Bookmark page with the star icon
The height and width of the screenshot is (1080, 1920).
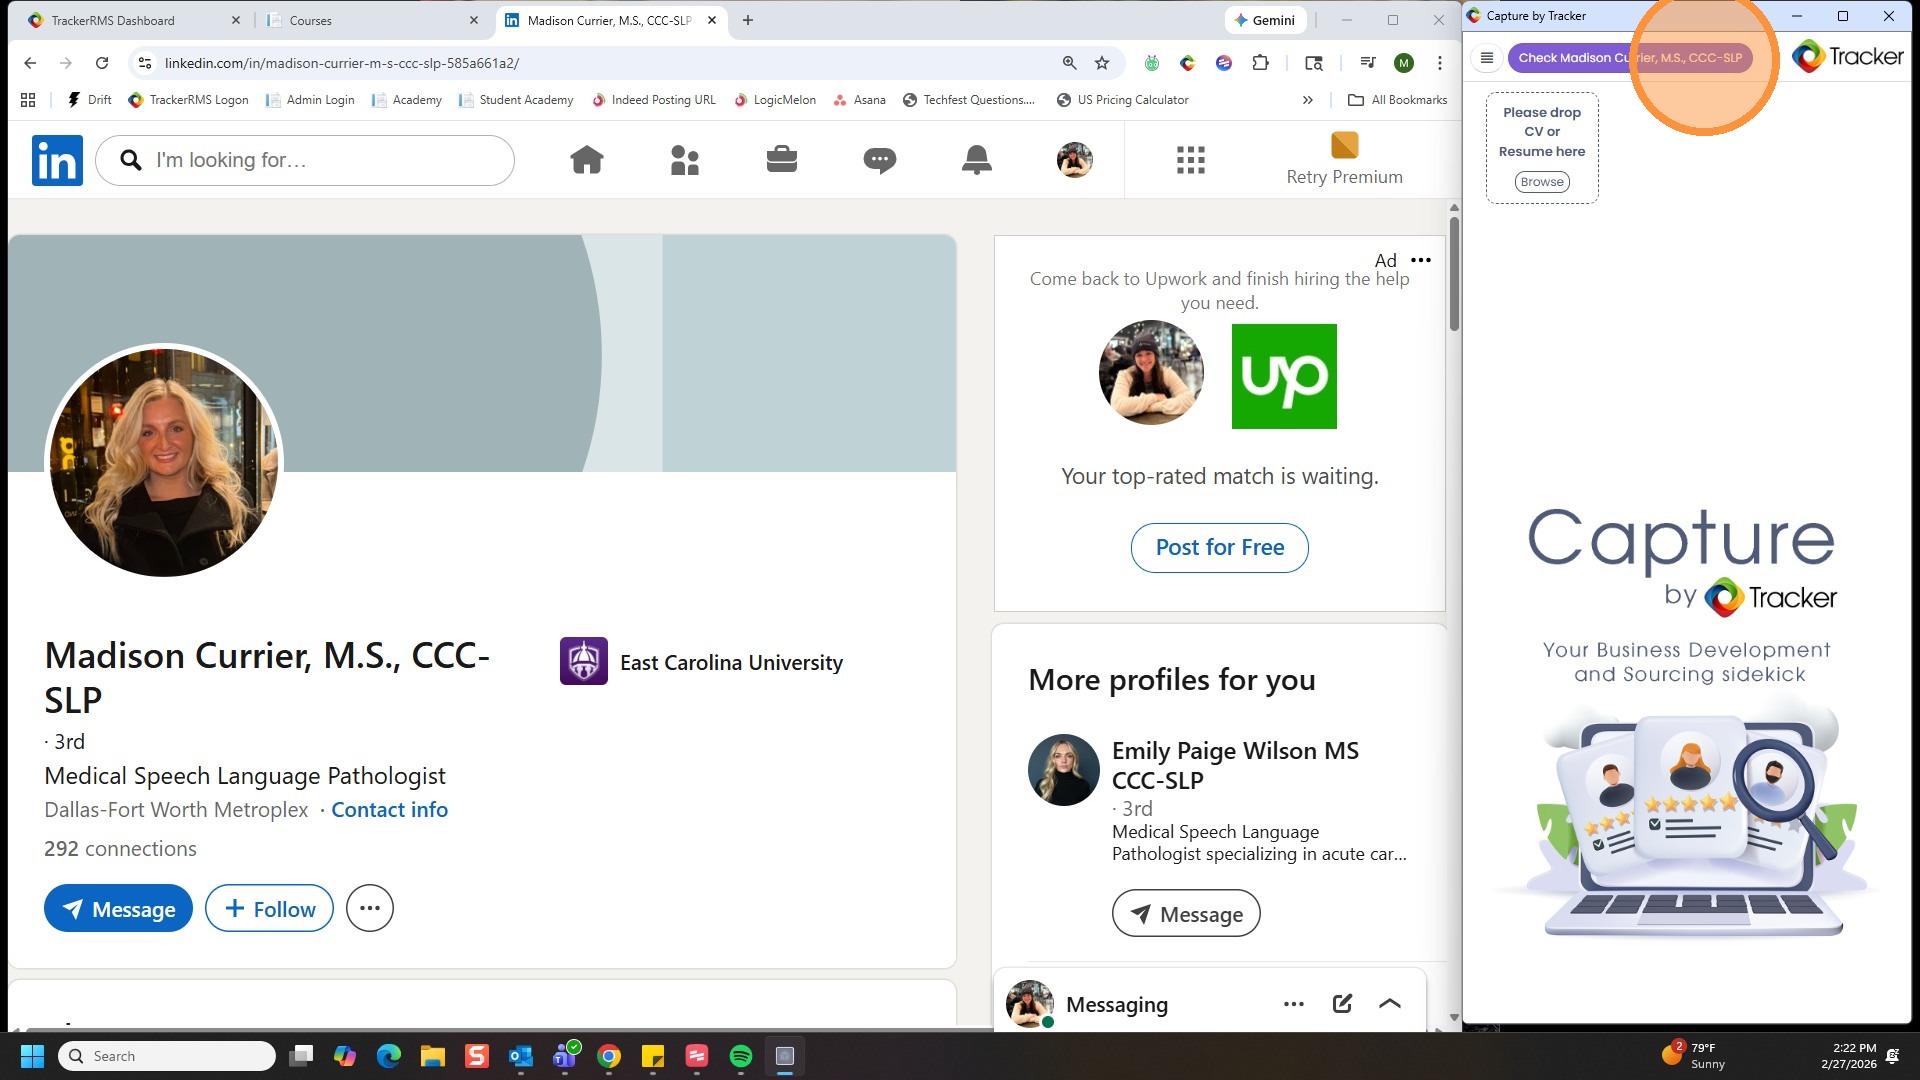coord(1102,63)
